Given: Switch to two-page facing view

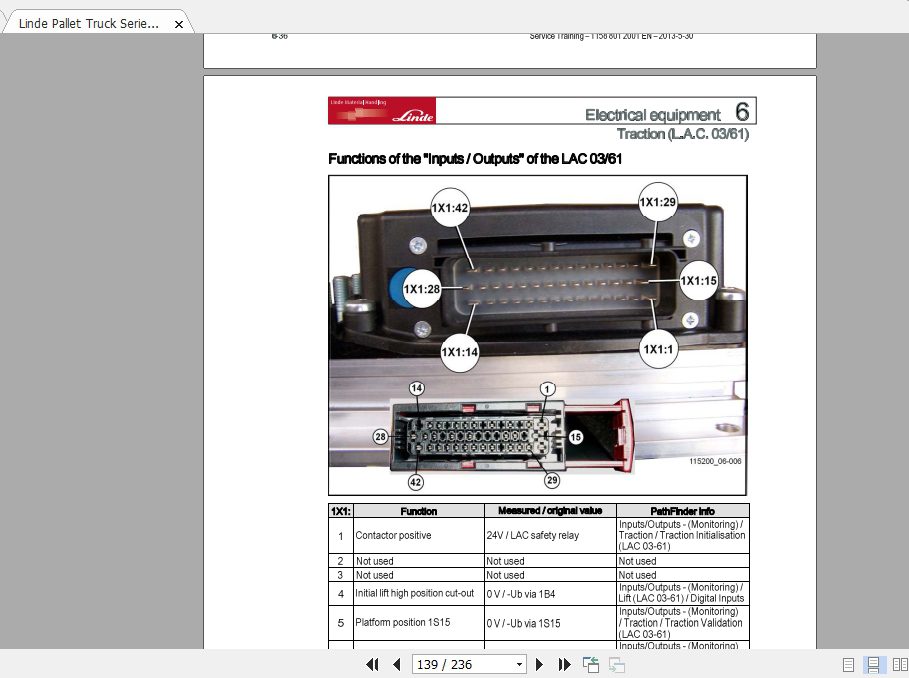Looking at the screenshot, I should click(900, 665).
